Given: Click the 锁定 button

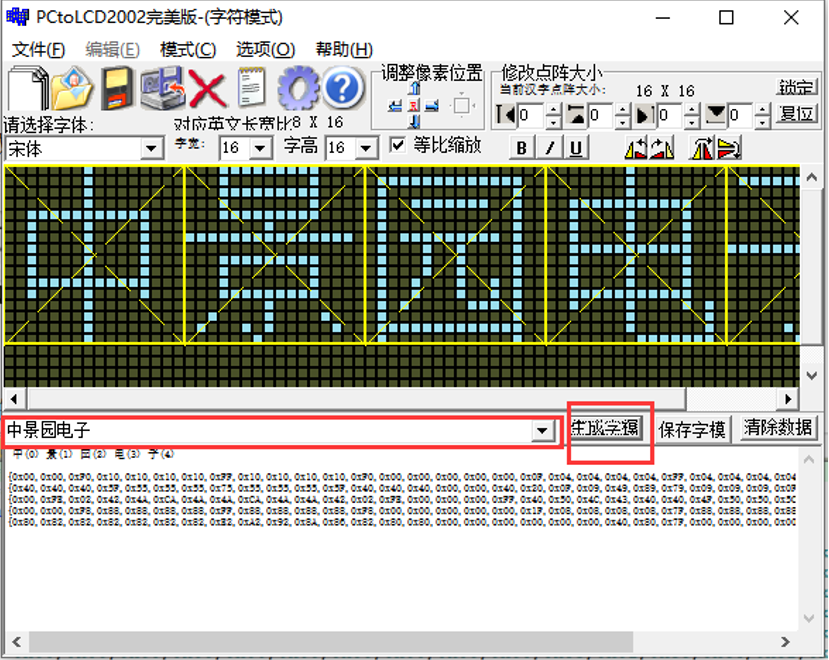Looking at the screenshot, I should pos(797,87).
